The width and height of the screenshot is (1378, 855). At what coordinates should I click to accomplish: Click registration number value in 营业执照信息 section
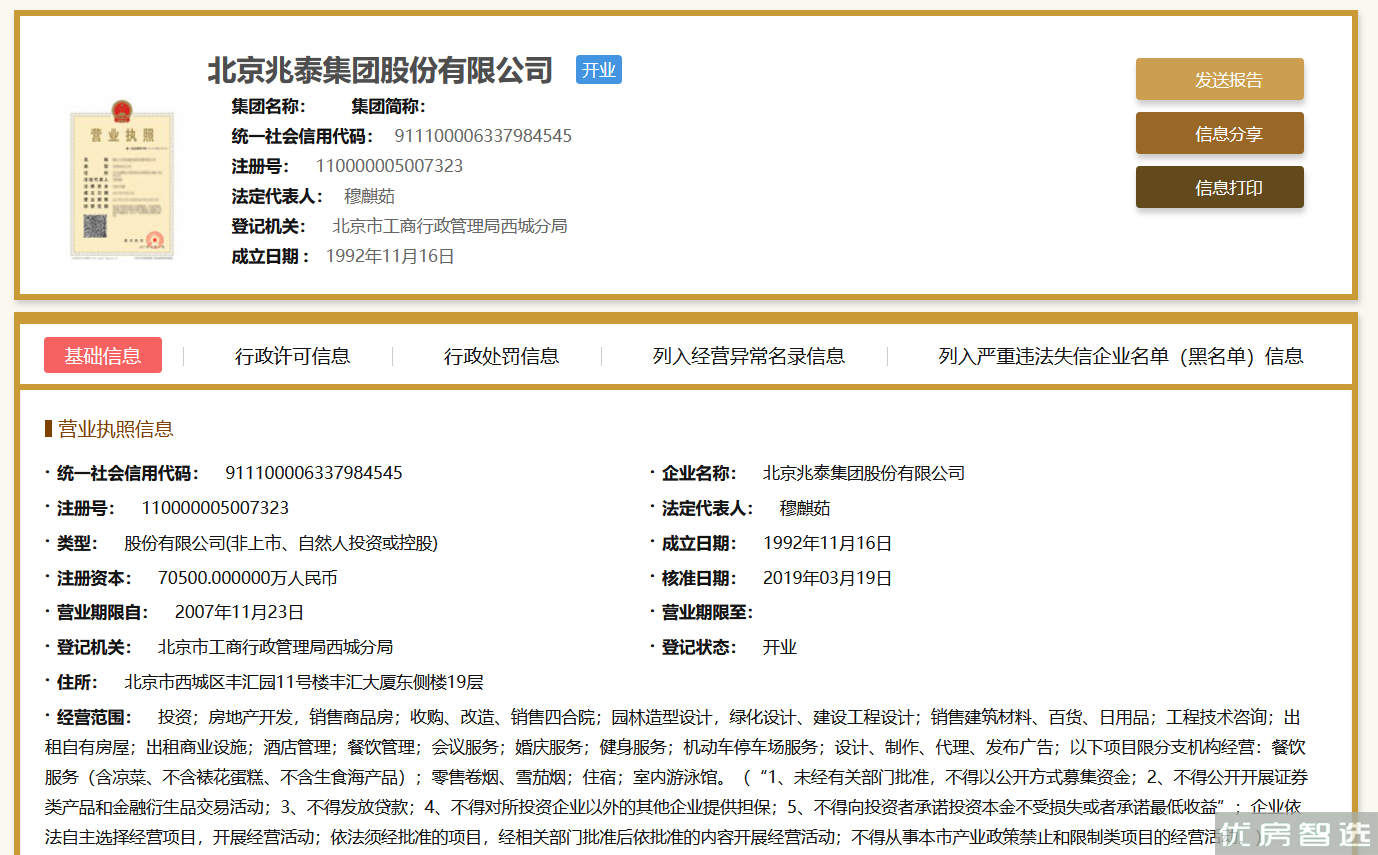tap(215, 508)
